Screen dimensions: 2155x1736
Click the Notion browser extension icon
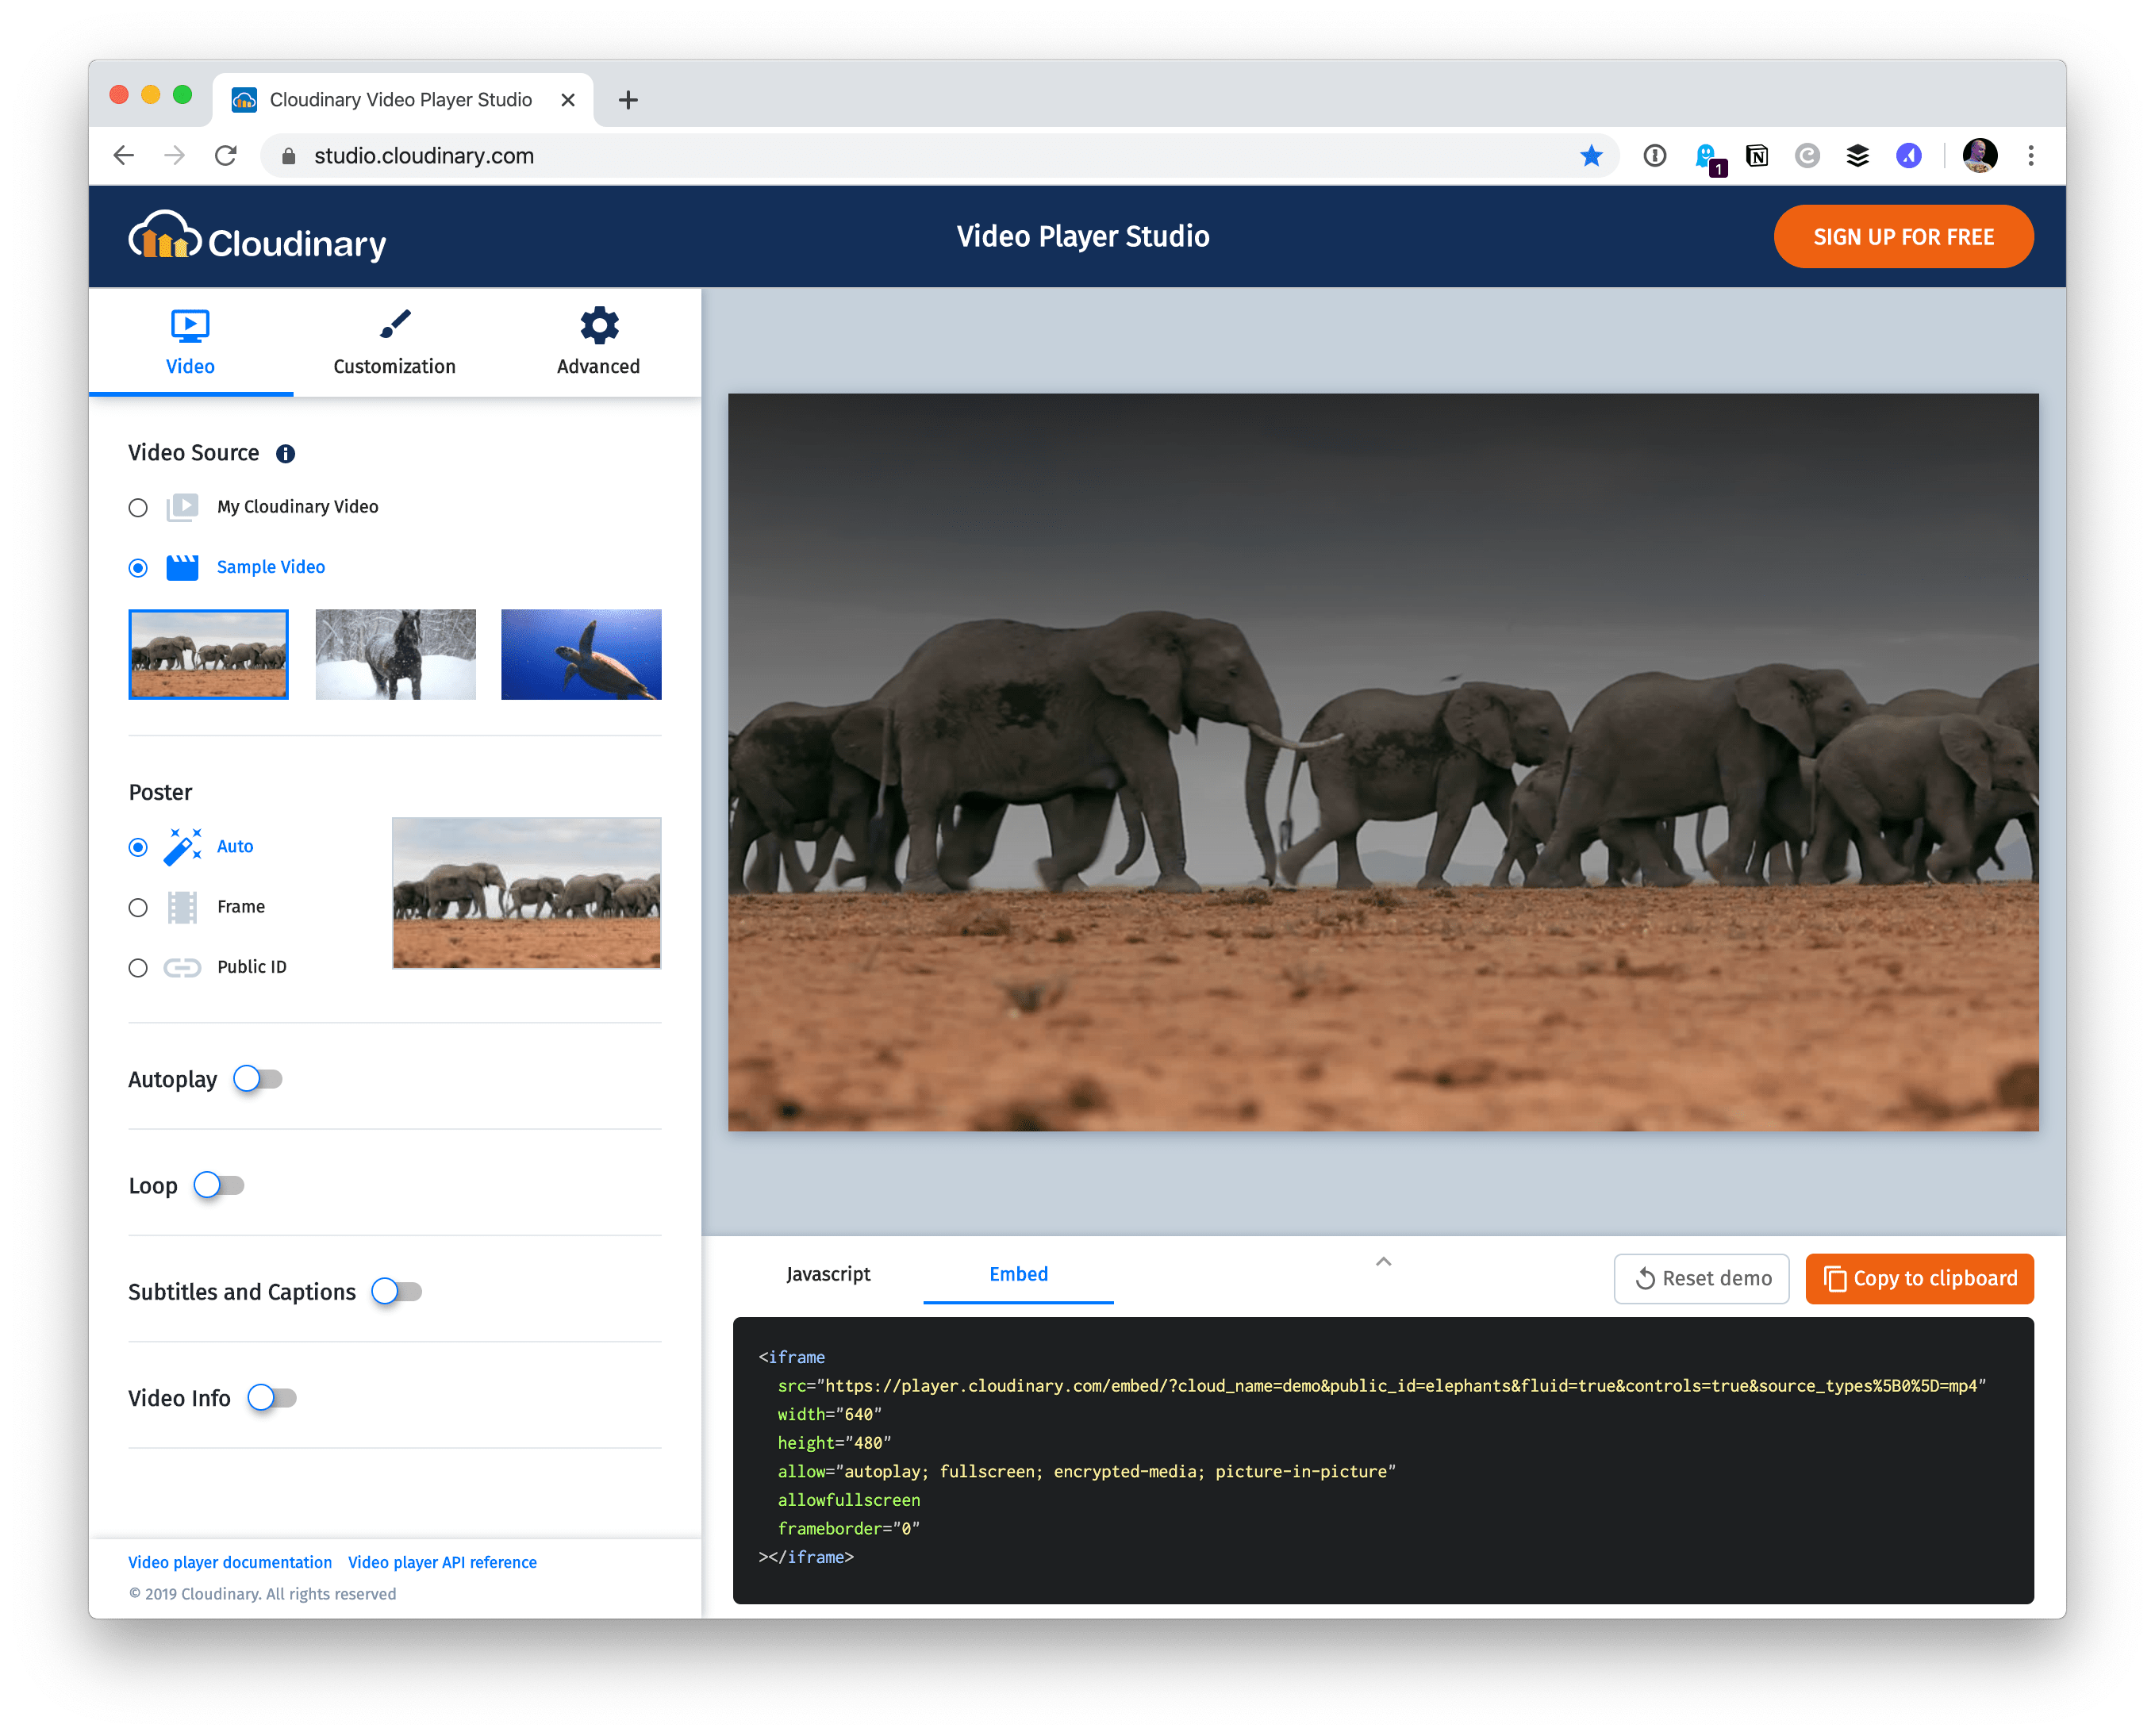tap(1757, 156)
